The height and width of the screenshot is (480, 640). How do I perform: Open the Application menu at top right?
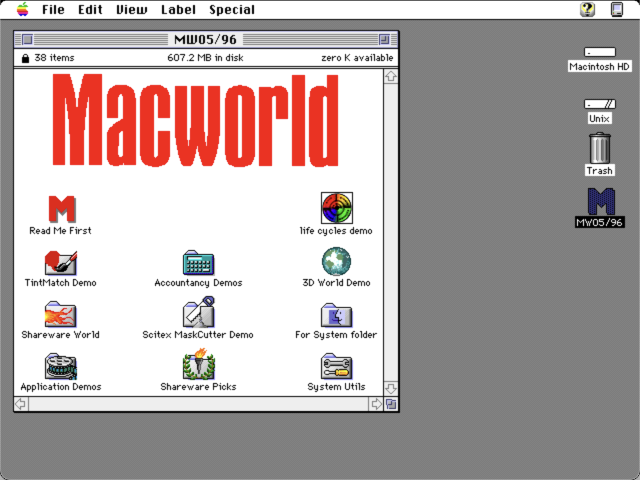tap(617, 9)
